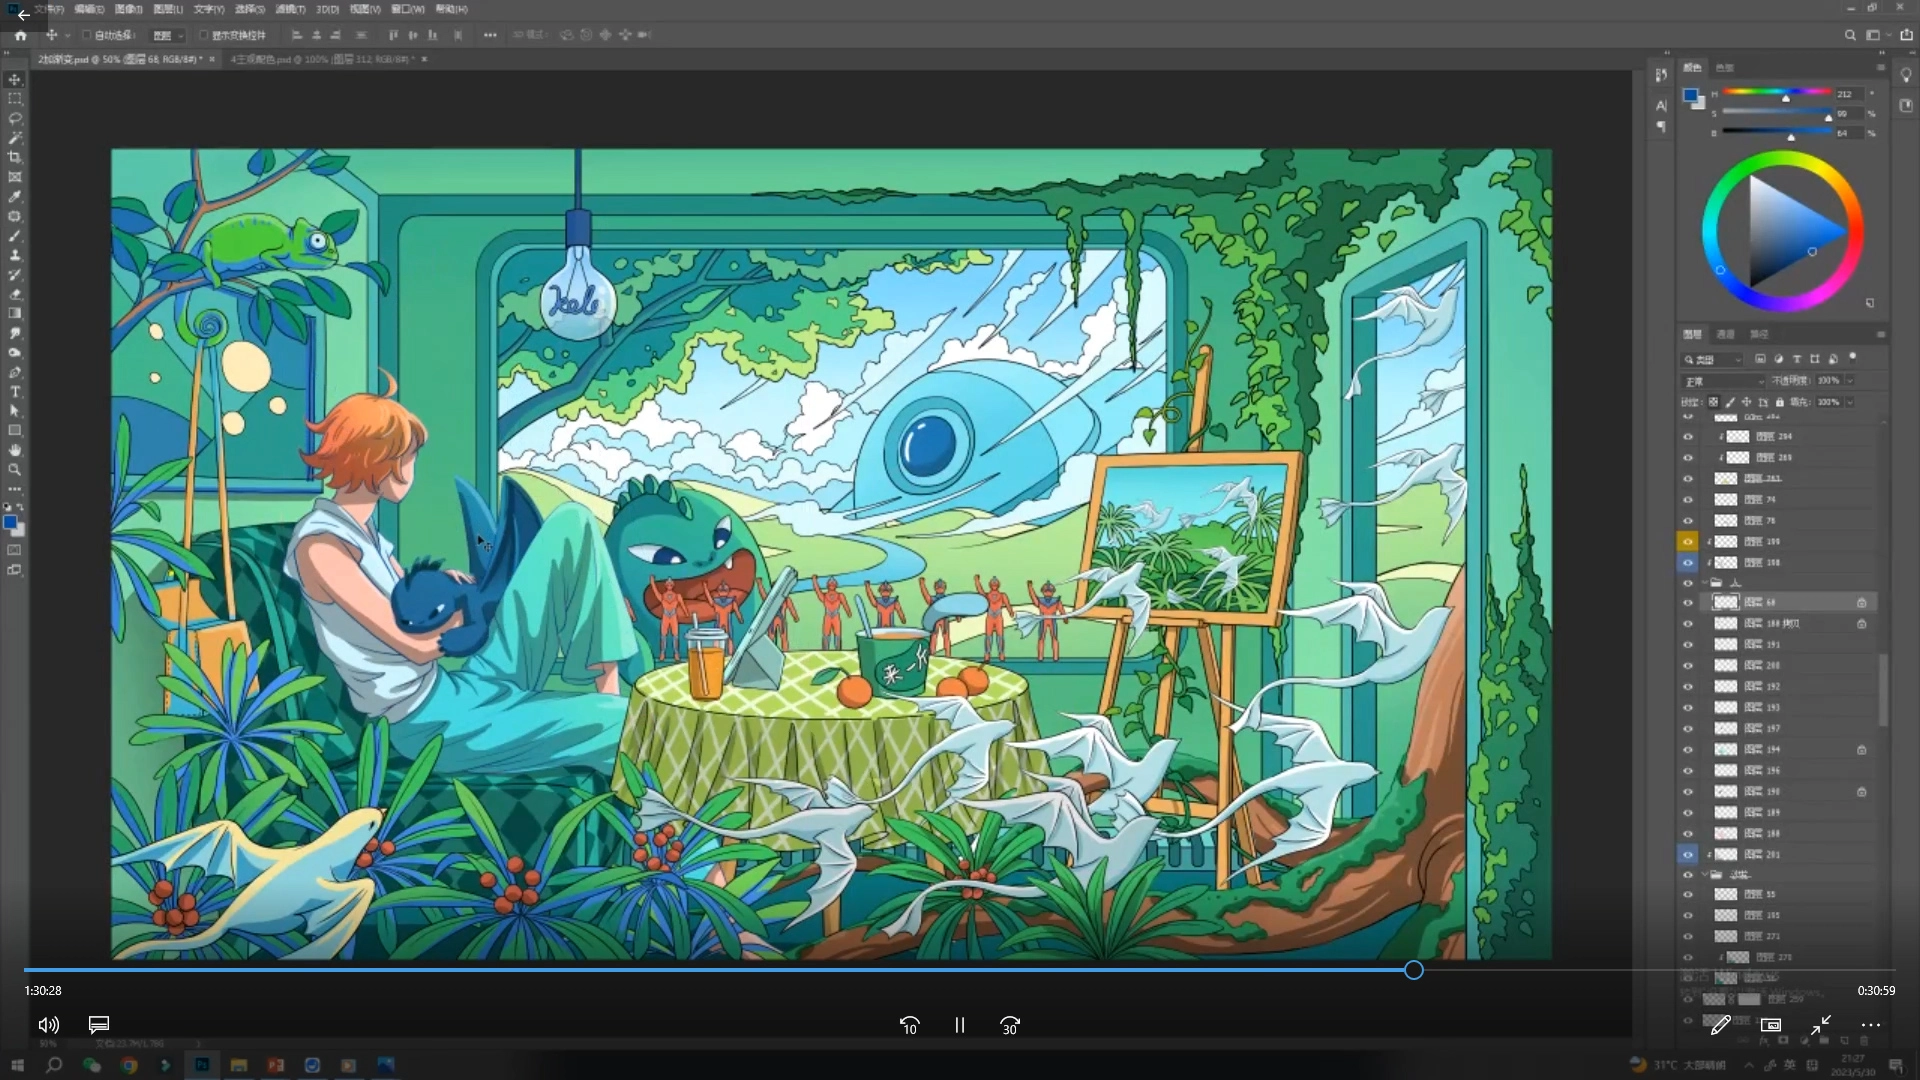Open Chrome from the Windows taskbar
1920x1080 pixels.
click(129, 1065)
